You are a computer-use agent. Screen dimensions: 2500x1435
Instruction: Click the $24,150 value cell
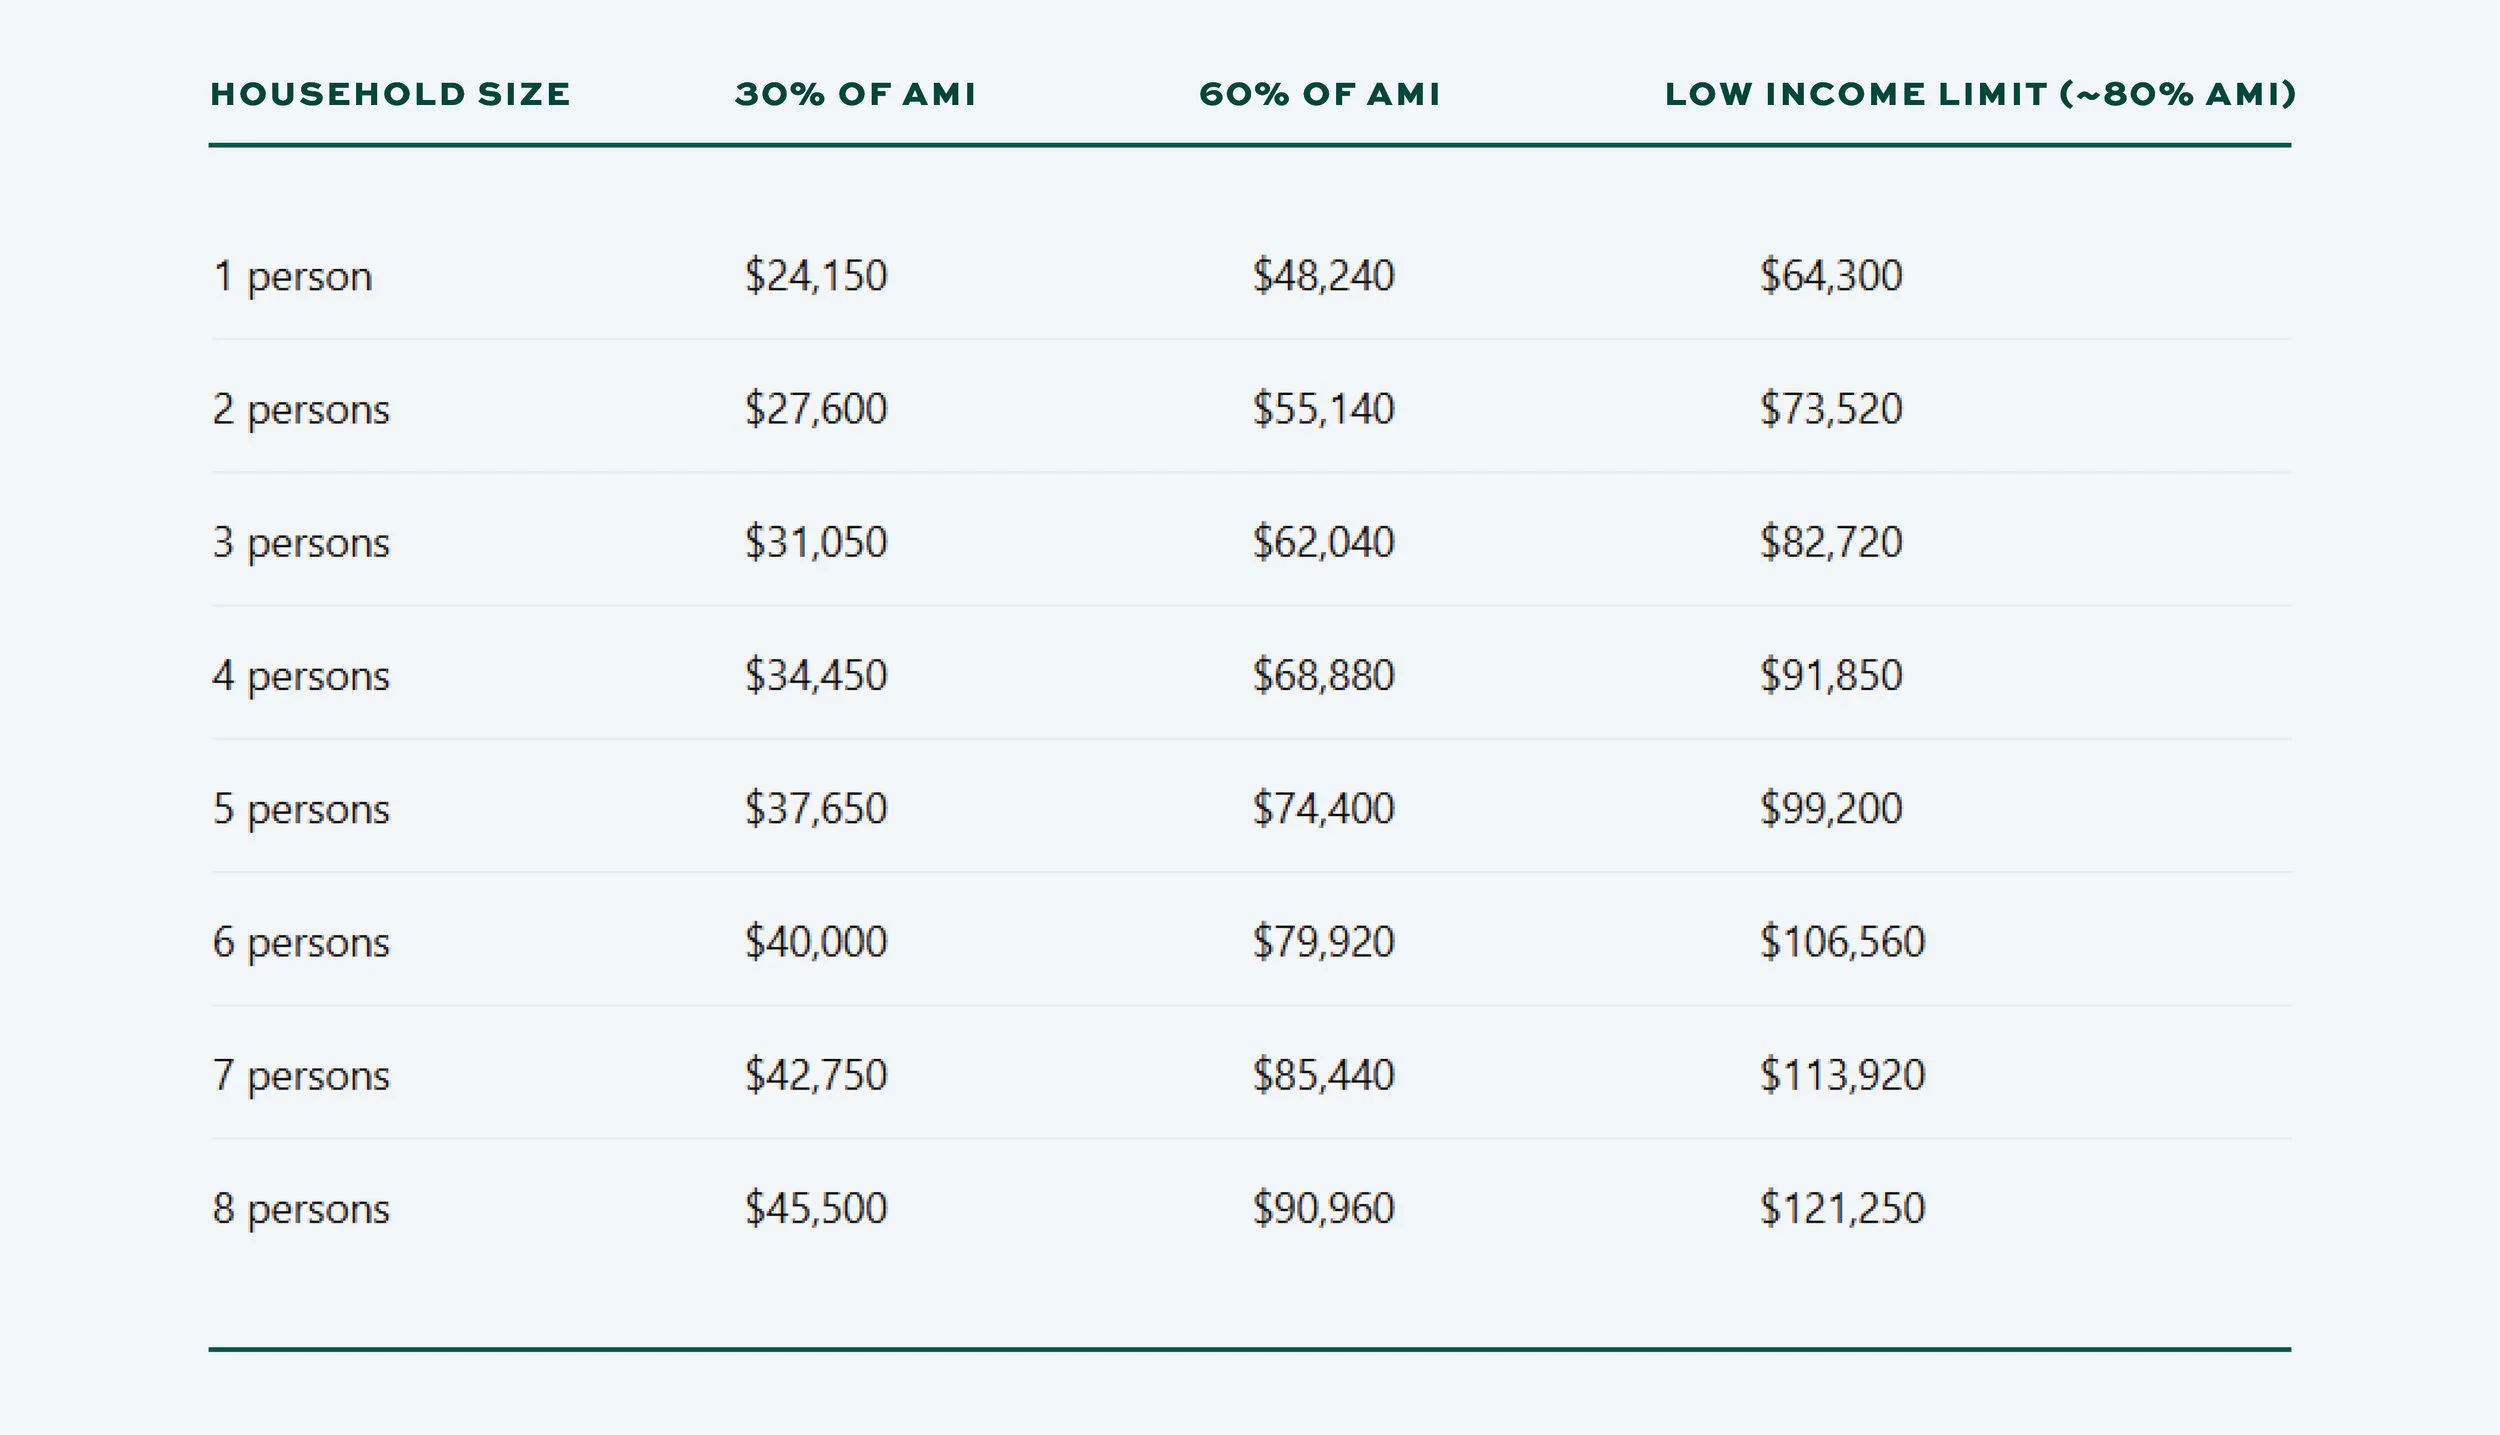pos(816,276)
